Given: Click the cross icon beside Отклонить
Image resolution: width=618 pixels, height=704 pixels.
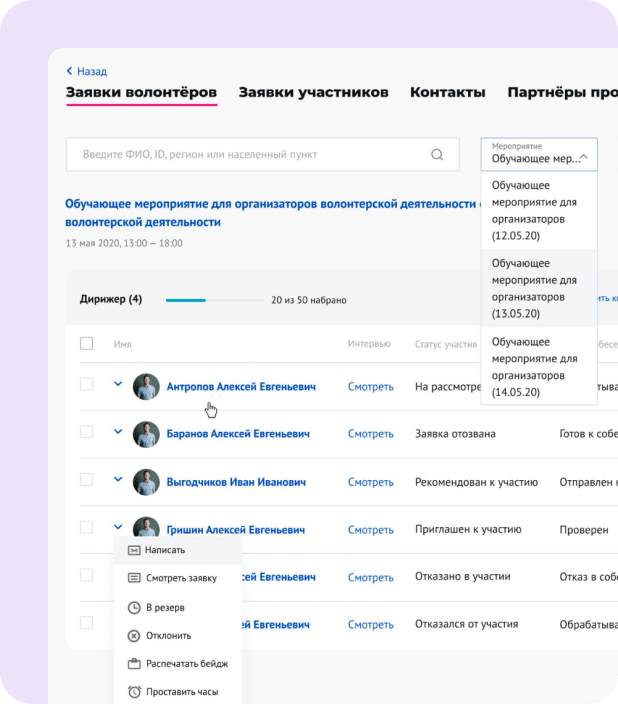Looking at the screenshot, I should (134, 635).
